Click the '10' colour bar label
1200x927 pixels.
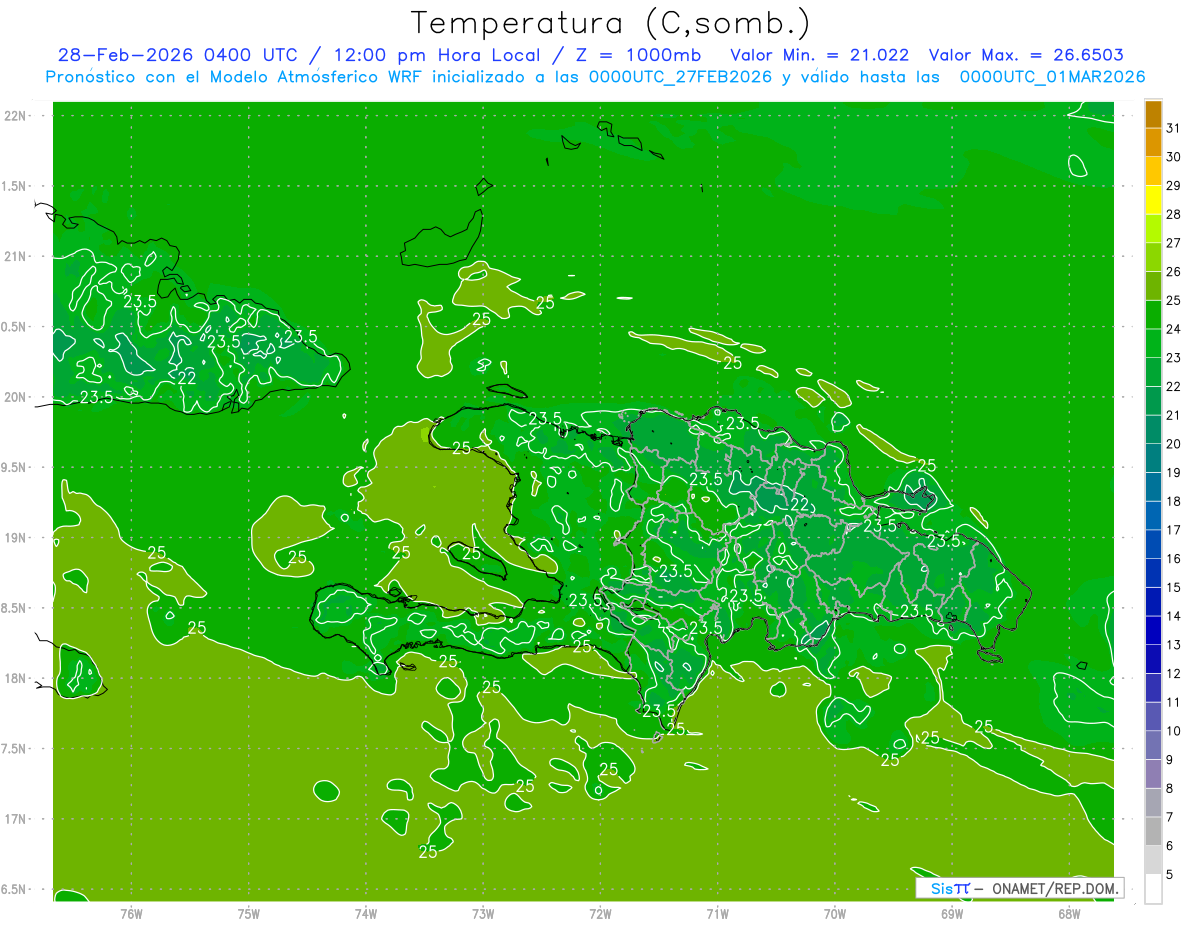click(x=1174, y=731)
